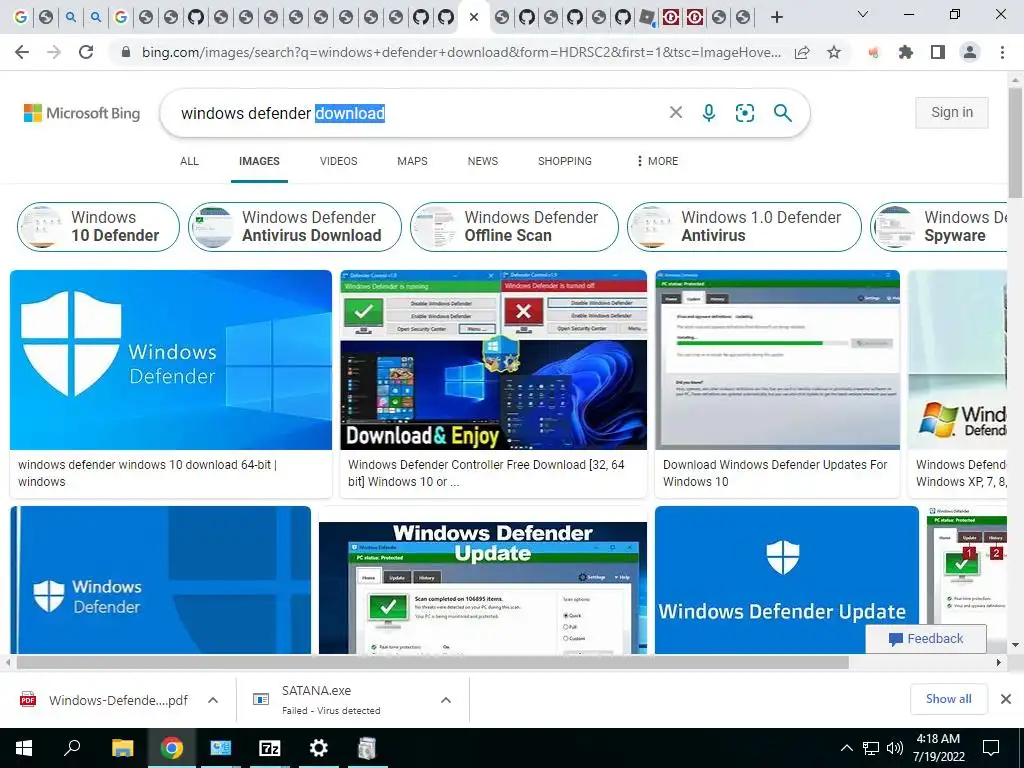
Task: Click the browser address bar URL
Action: pyautogui.click(x=461, y=52)
